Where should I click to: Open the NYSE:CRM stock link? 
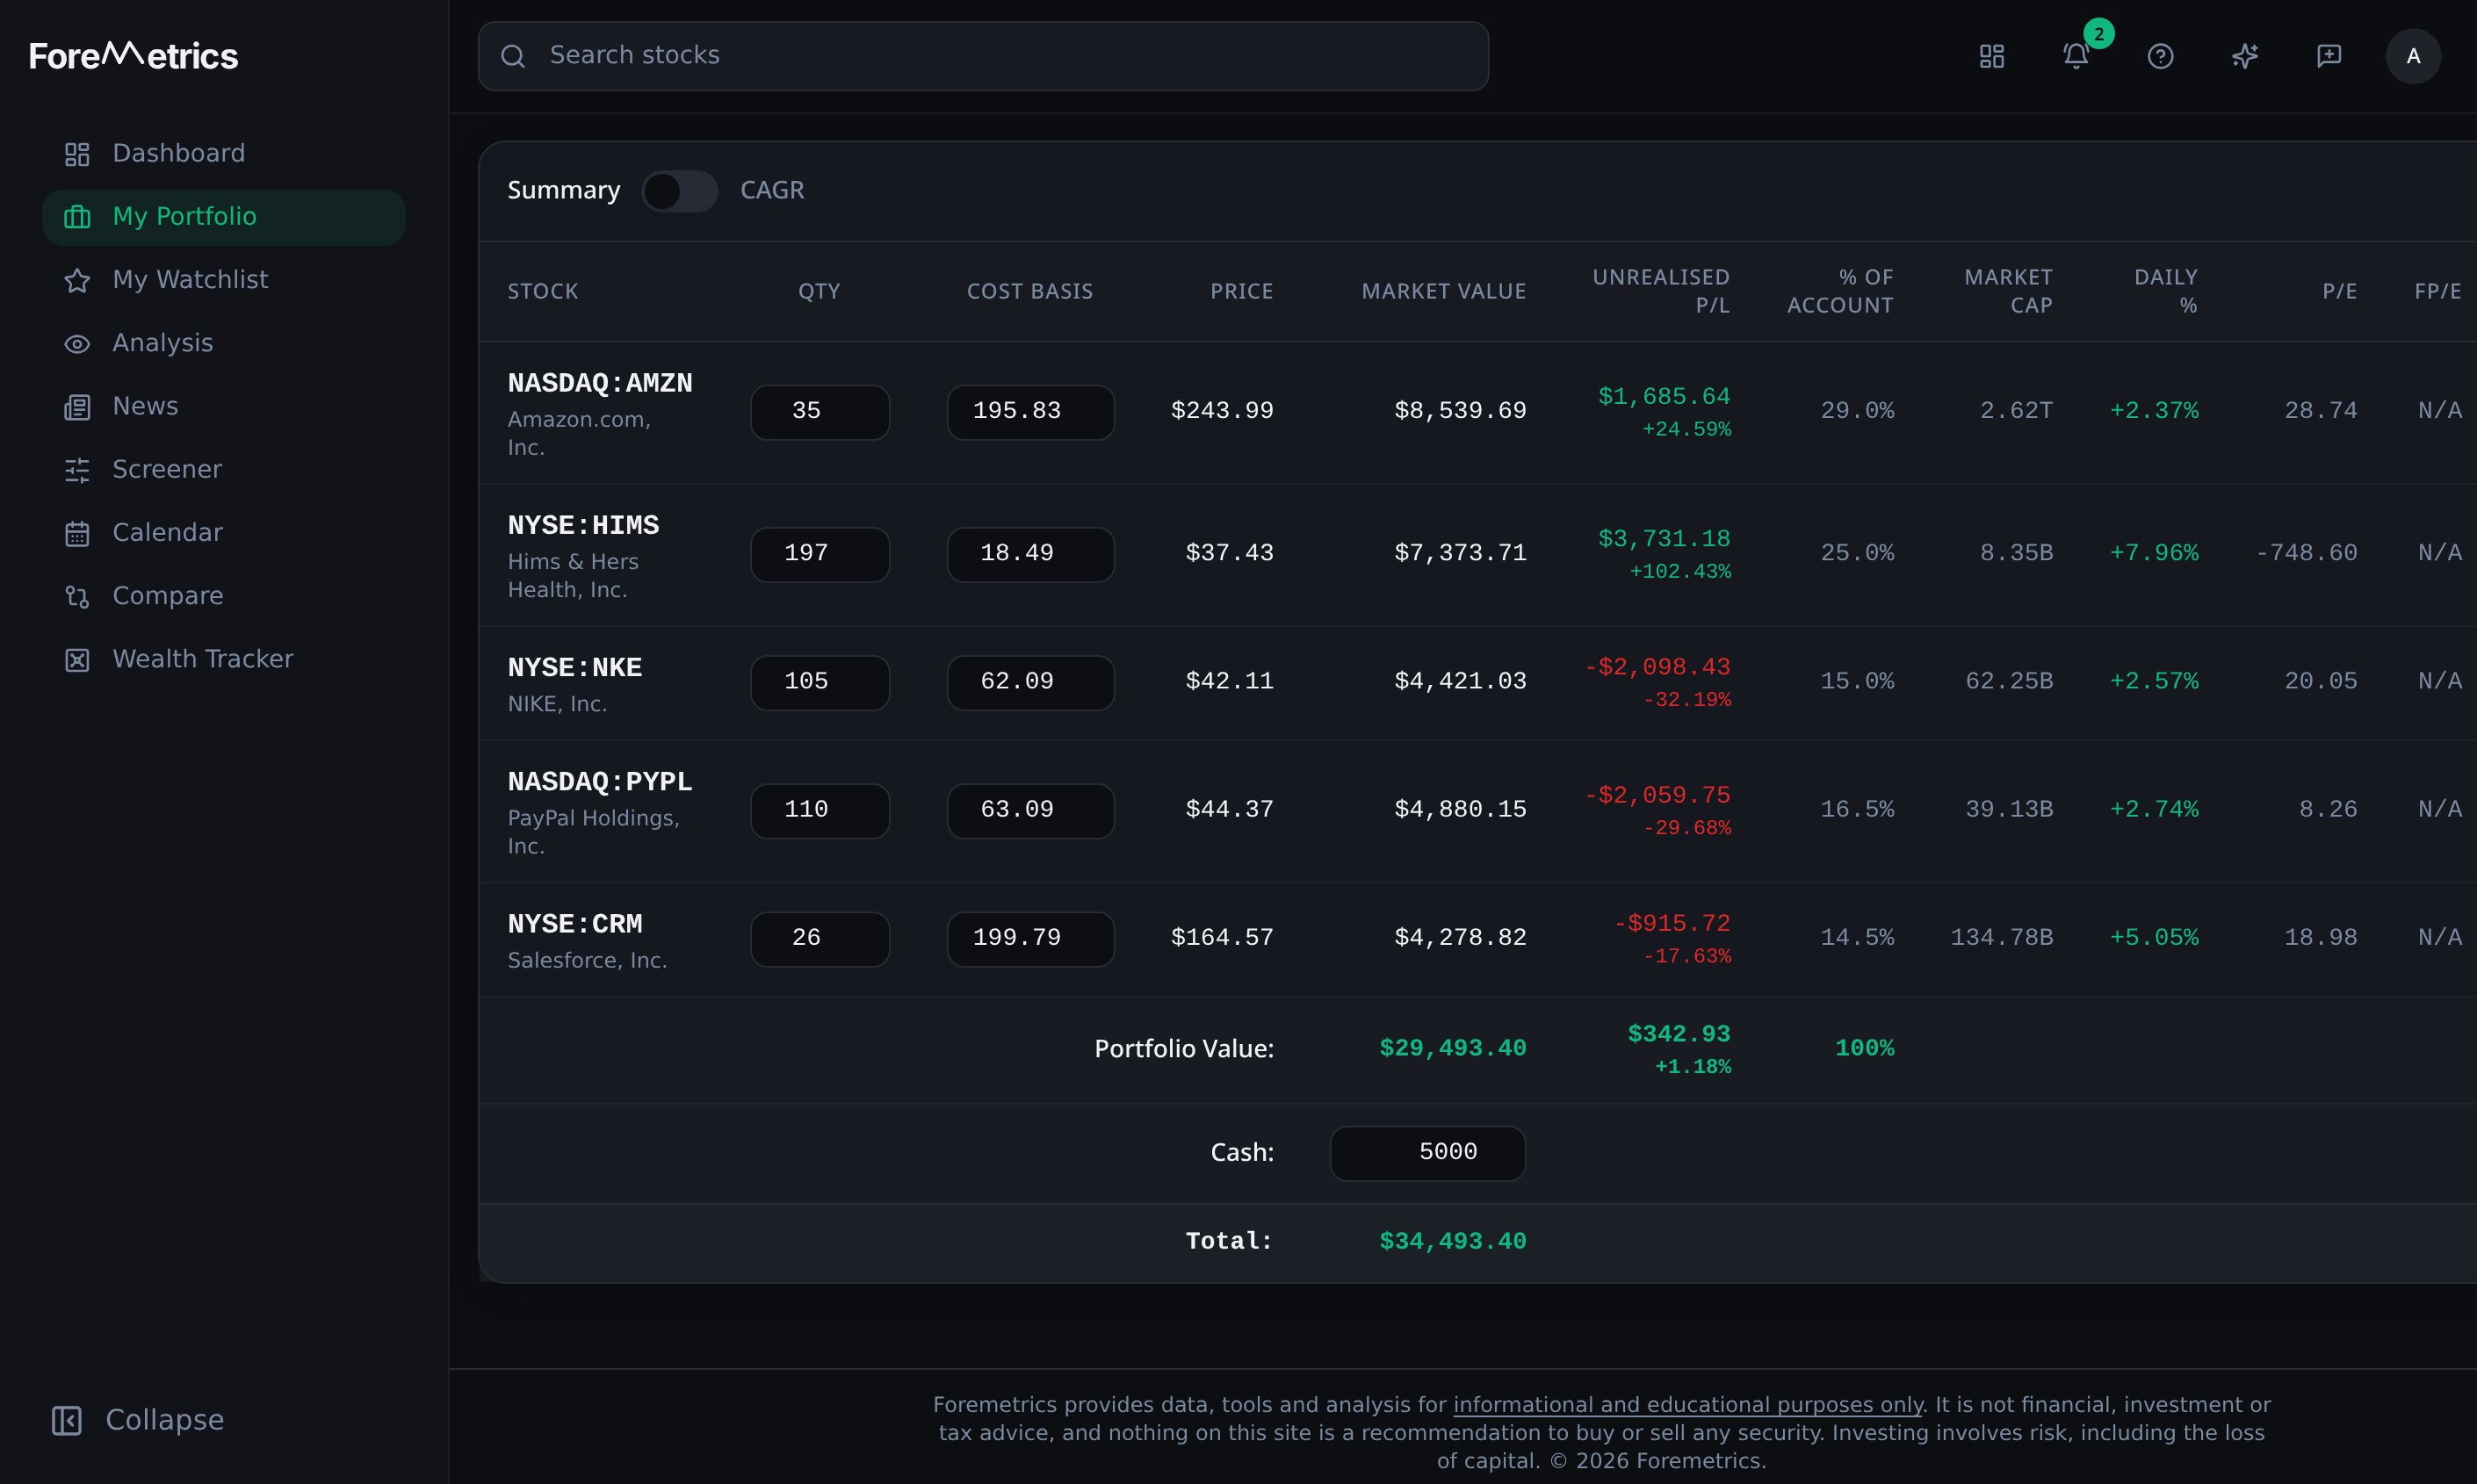coord(575,924)
